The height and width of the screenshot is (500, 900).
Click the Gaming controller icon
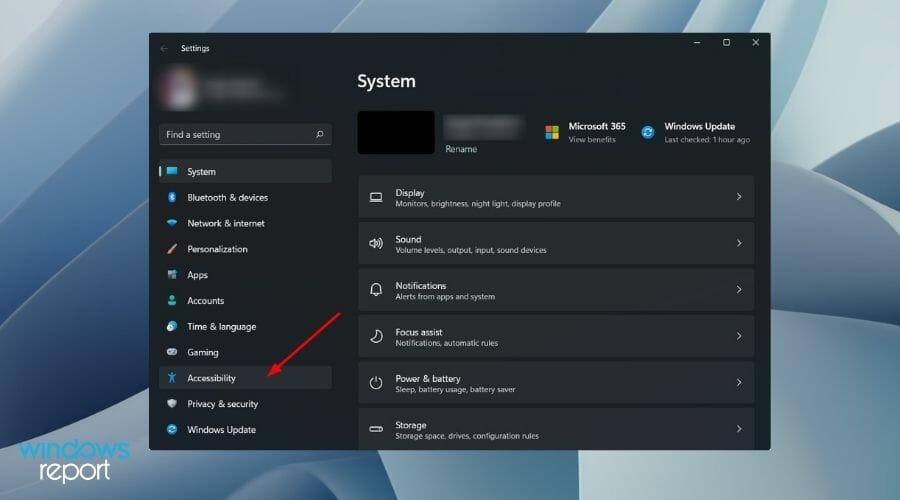(172, 352)
